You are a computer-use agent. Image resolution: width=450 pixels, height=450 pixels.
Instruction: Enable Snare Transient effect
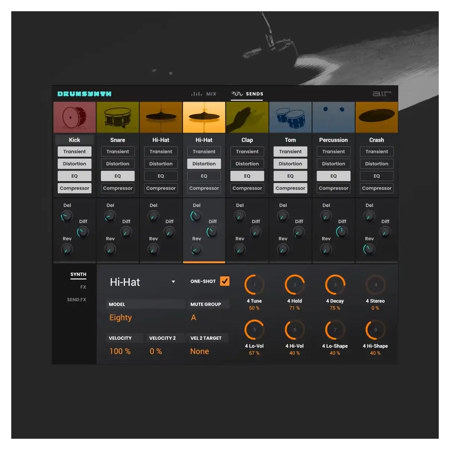pos(118,151)
